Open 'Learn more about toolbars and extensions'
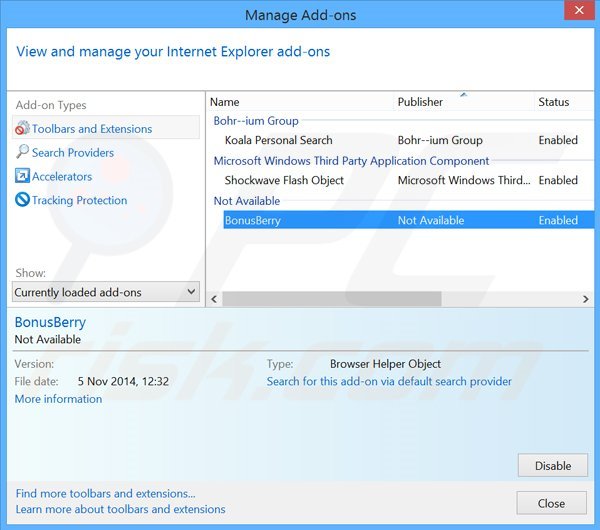This screenshot has width=600, height=530. [121, 509]
